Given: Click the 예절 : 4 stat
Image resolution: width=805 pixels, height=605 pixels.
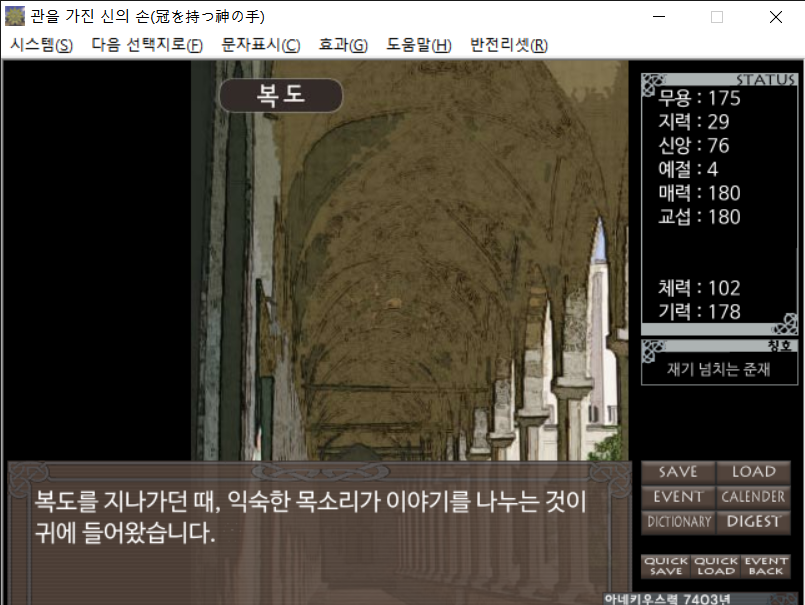Looking at the screenshot, I should [688, 169].
